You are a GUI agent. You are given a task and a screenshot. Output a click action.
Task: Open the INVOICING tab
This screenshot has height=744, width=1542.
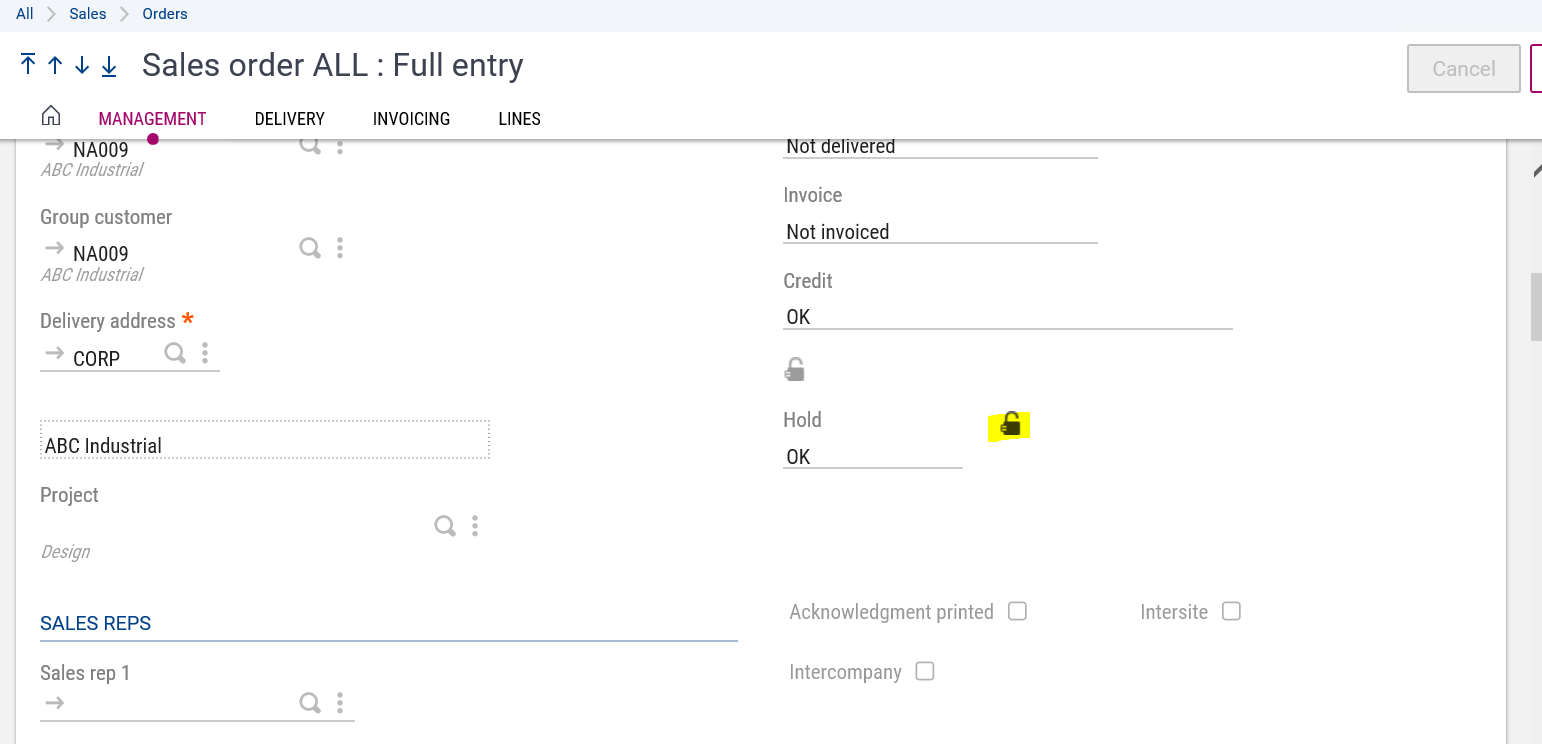pos(411,119)
